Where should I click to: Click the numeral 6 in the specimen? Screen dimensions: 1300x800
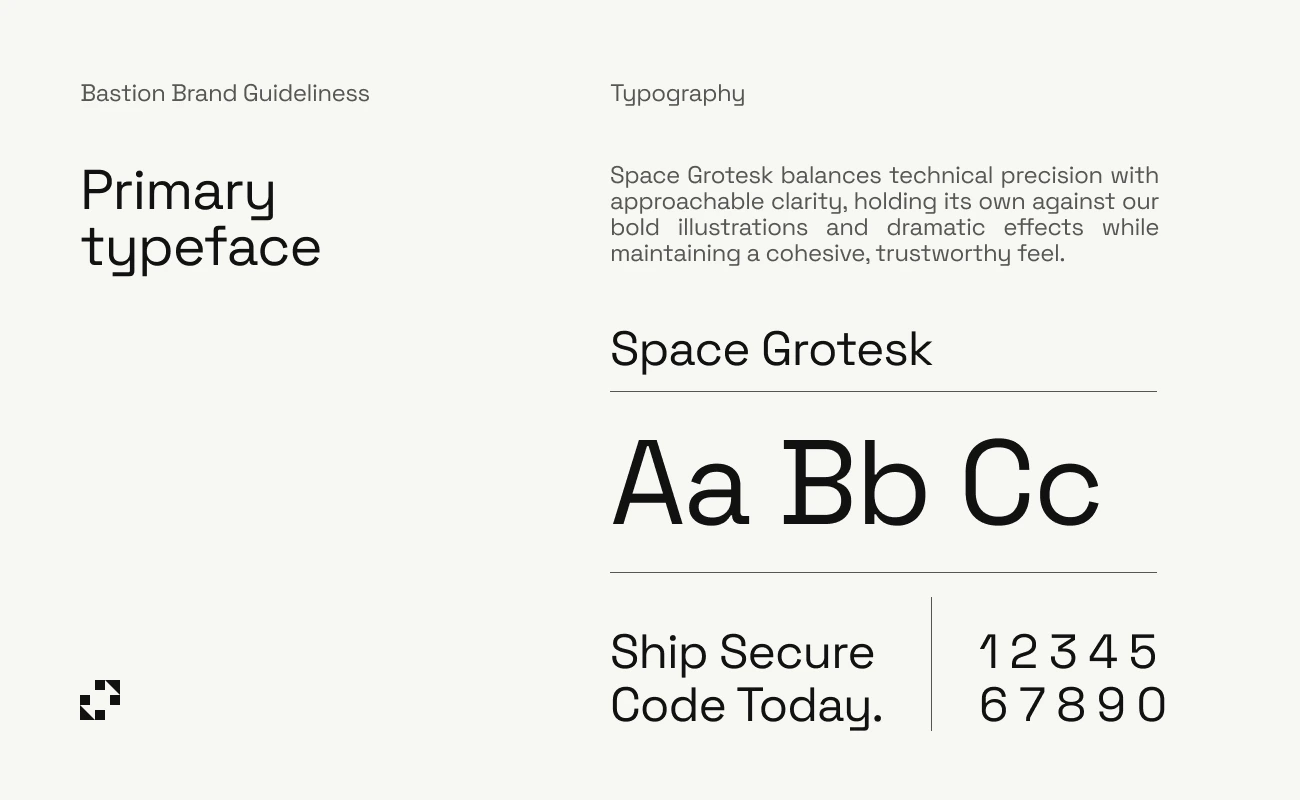click(x=992, y=705)
